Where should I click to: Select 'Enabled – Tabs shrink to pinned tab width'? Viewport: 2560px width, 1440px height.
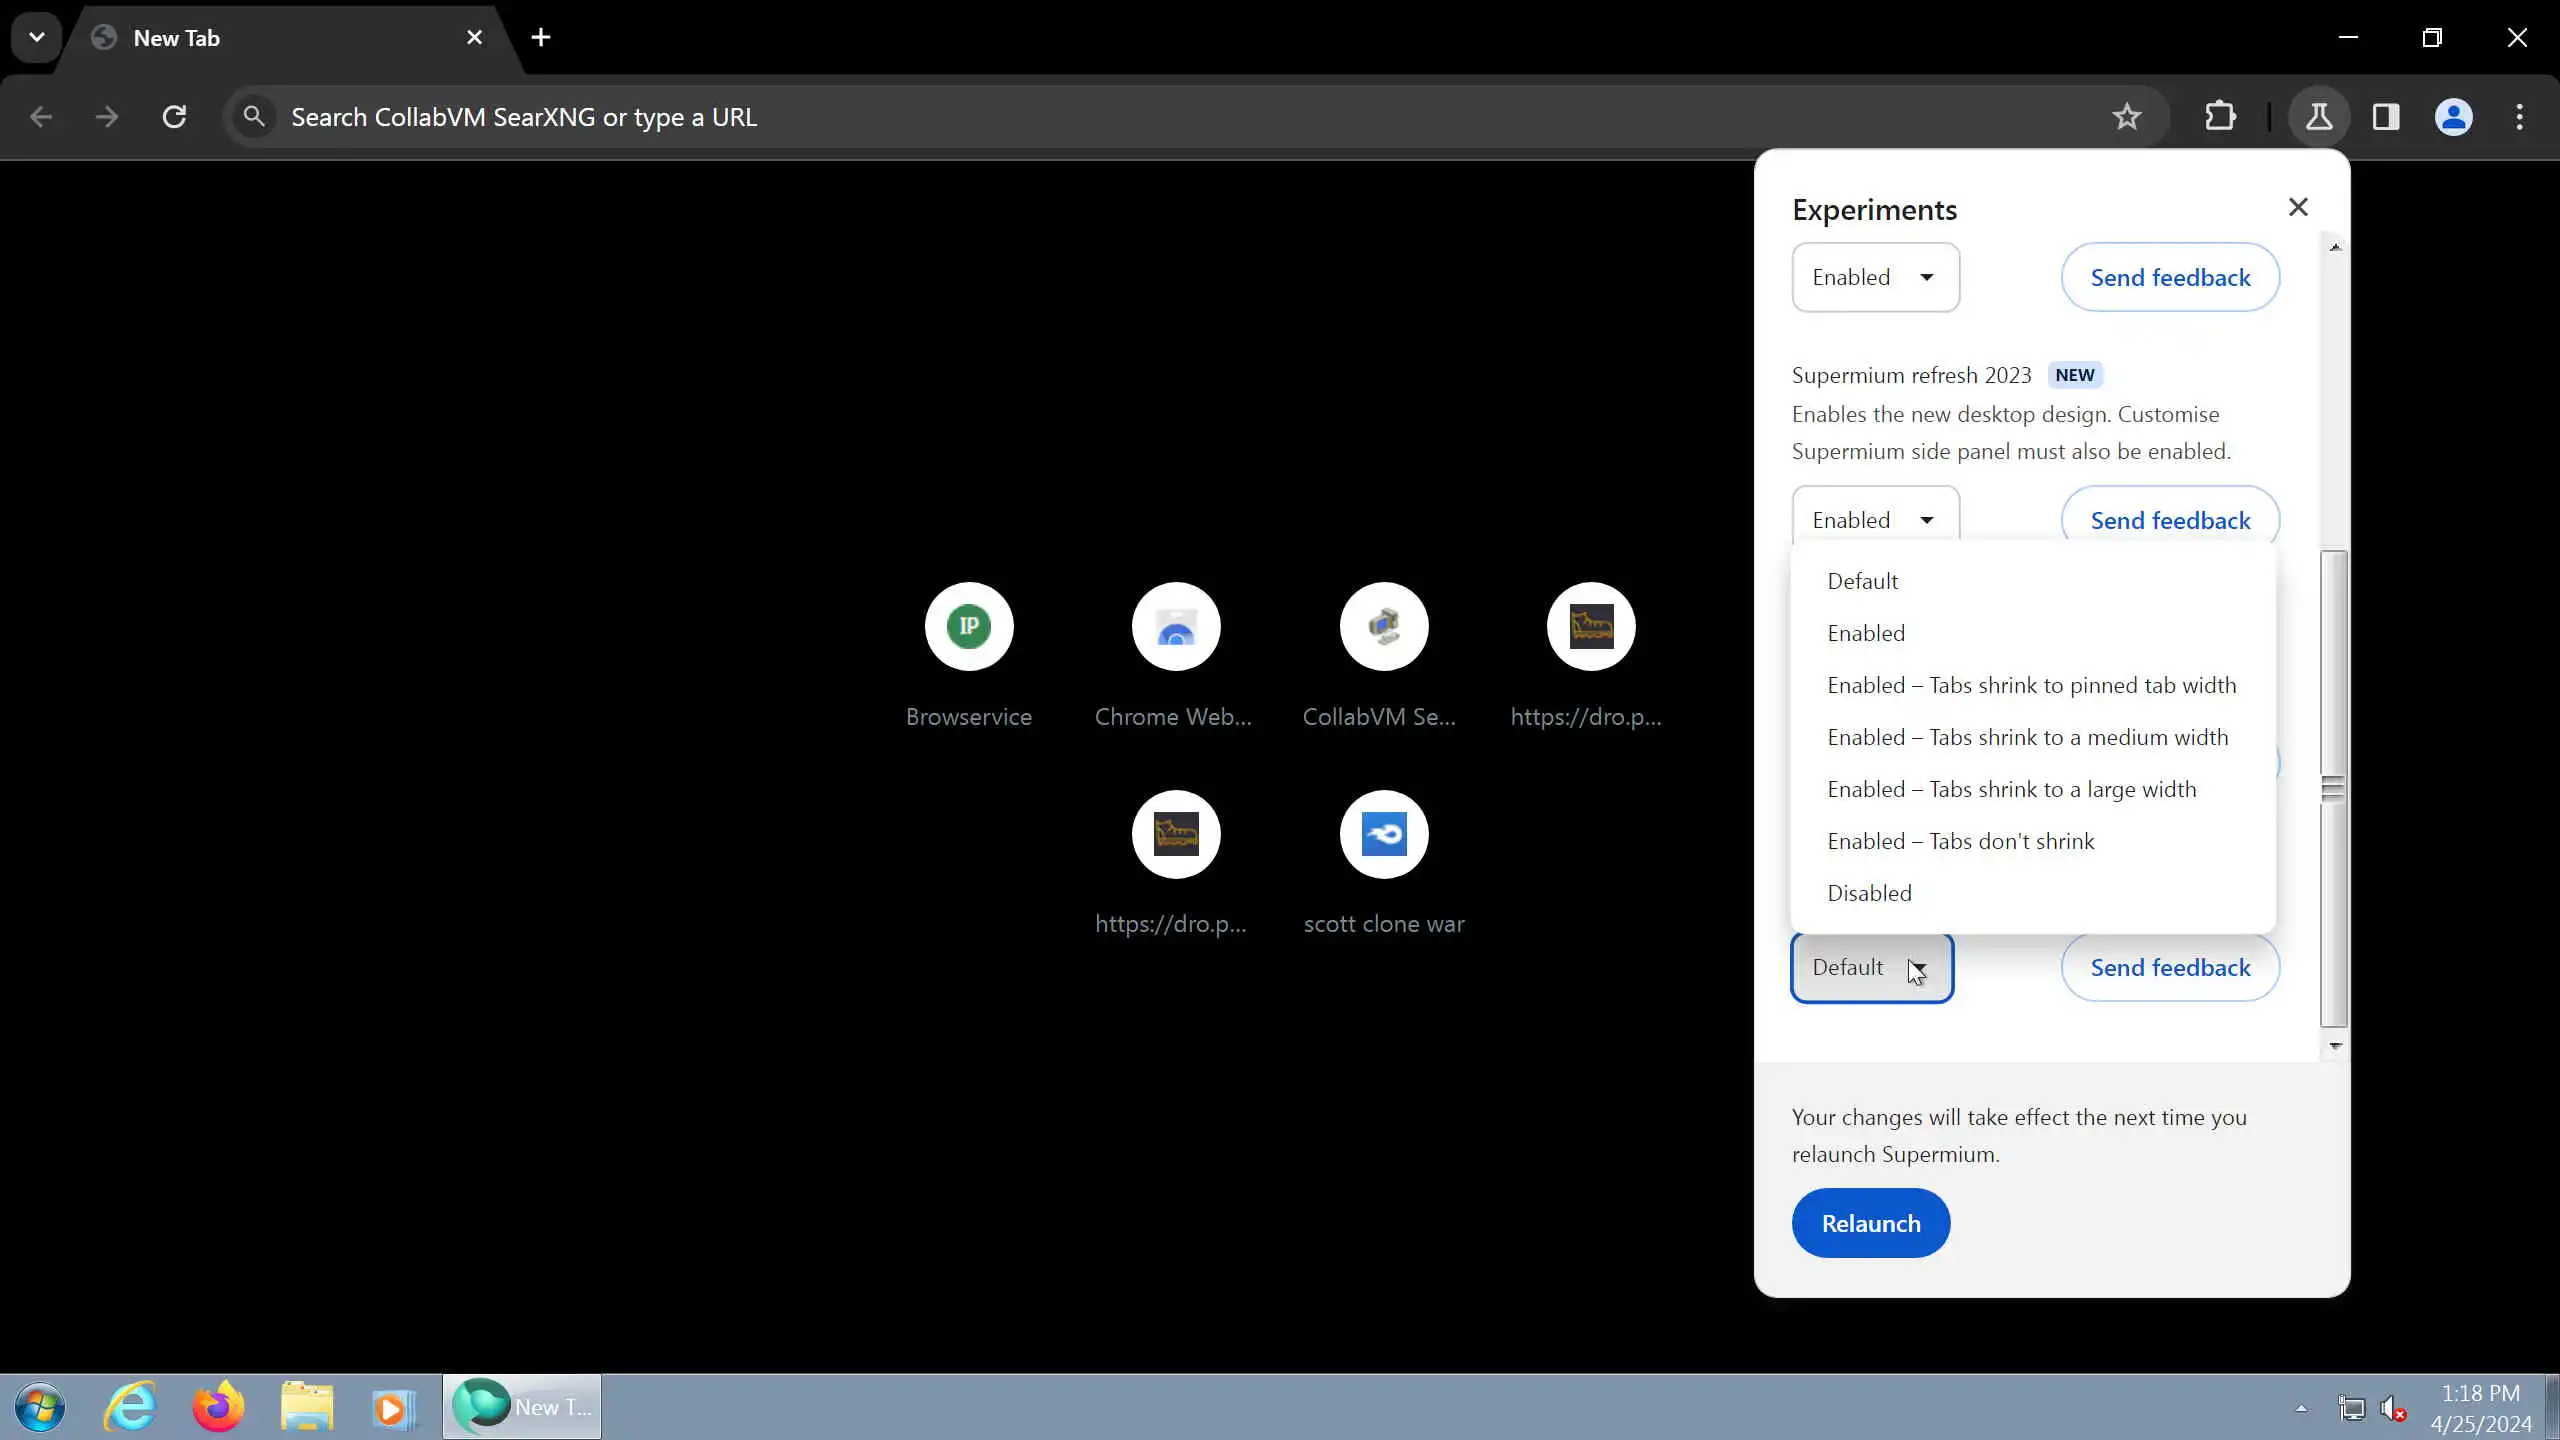click(x=2031, y=685)
